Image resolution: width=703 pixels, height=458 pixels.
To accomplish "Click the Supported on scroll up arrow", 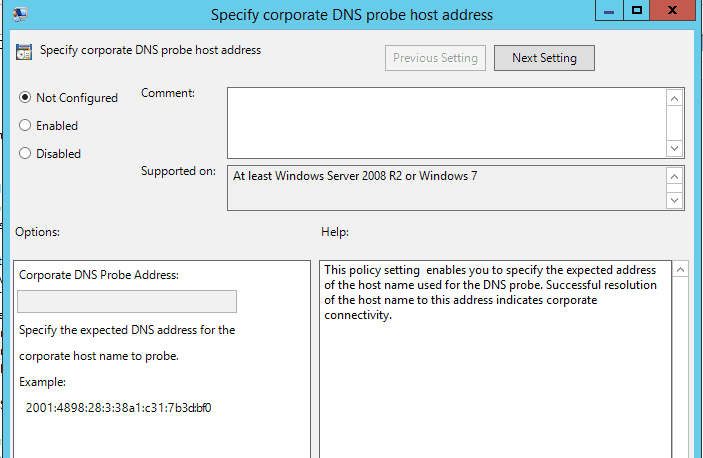I will (x=674, y=176).
